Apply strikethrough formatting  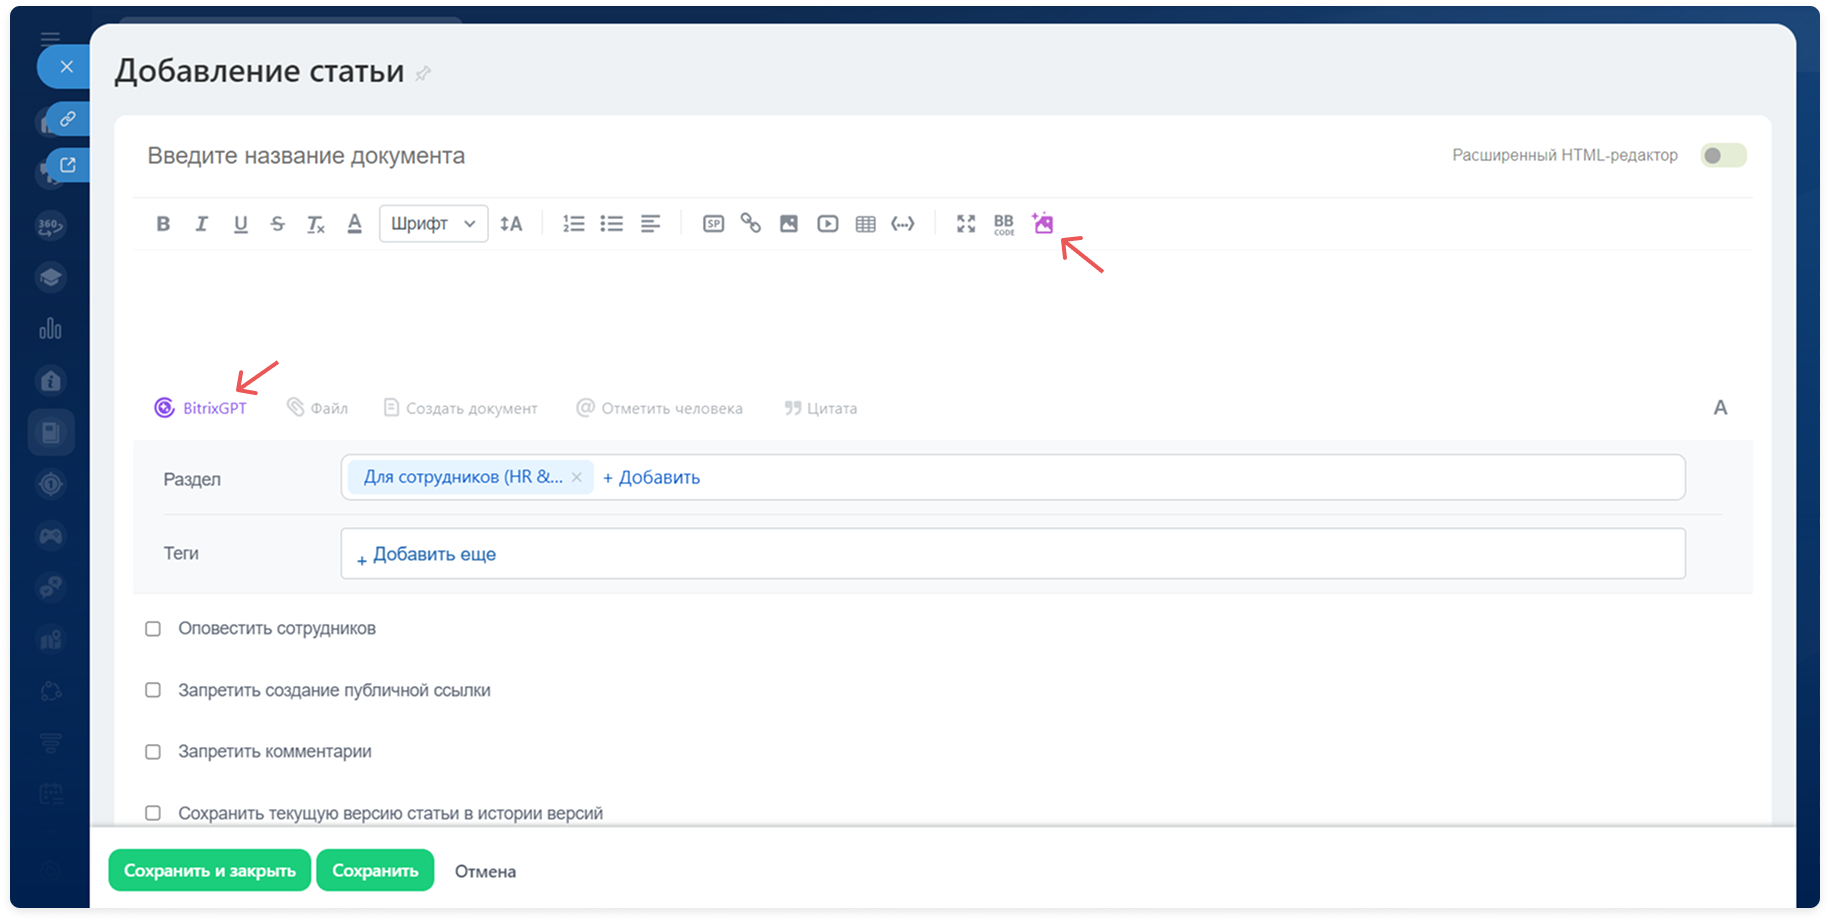pos(278,224)
